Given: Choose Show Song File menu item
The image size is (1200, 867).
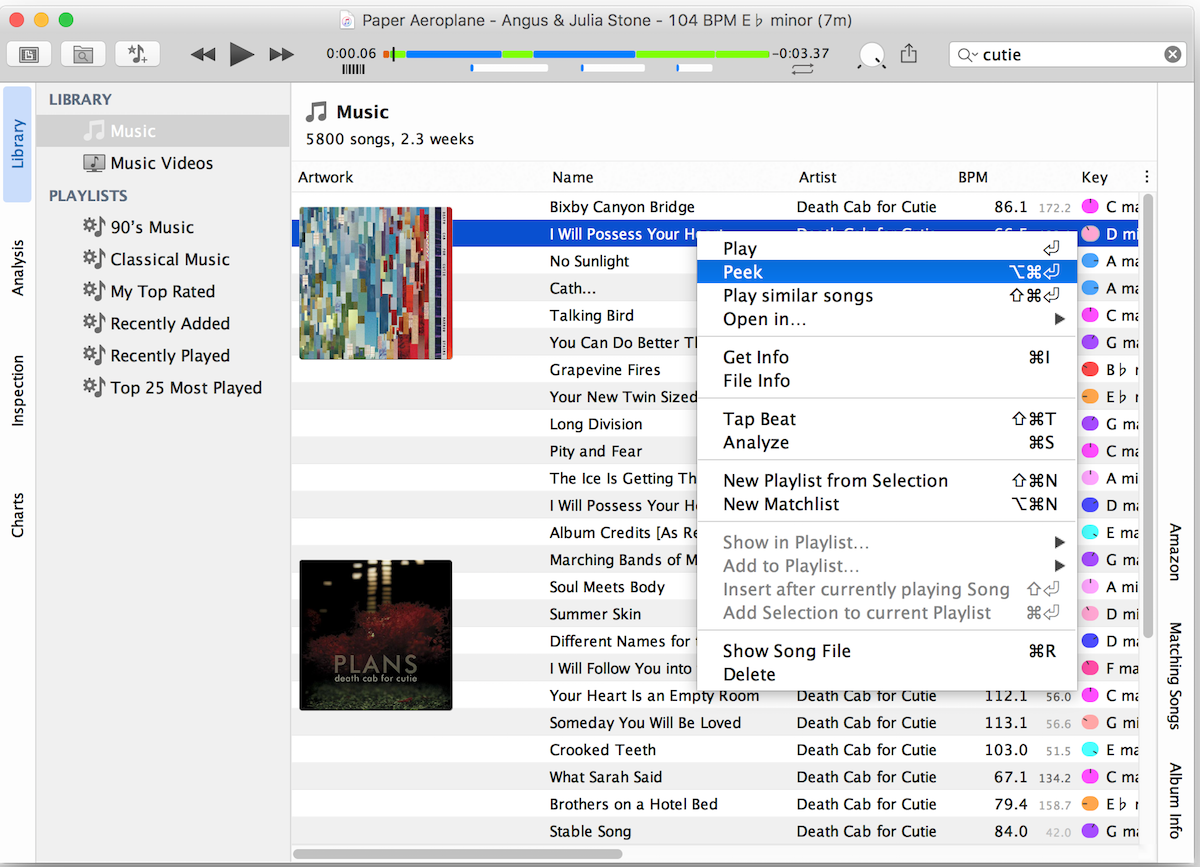Looking at the screenshot, I should coord(887,651).
